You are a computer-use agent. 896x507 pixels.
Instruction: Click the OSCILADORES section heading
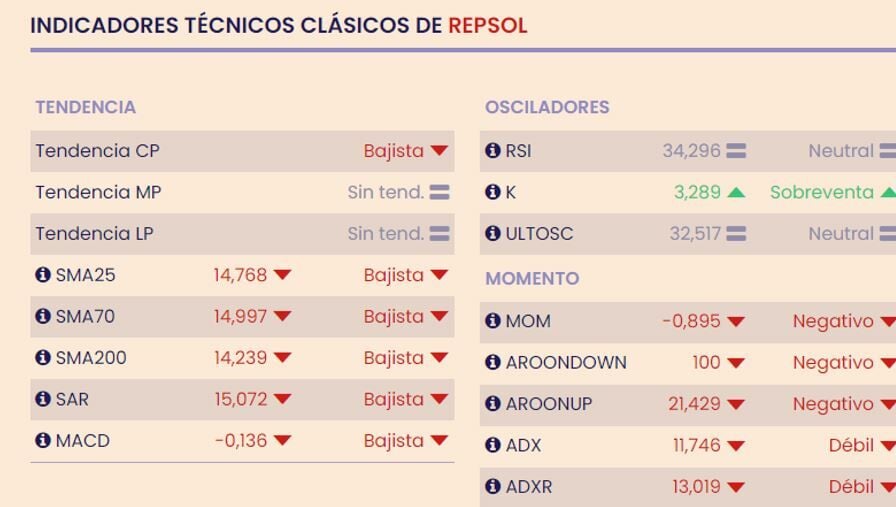[x=547, y=107]
